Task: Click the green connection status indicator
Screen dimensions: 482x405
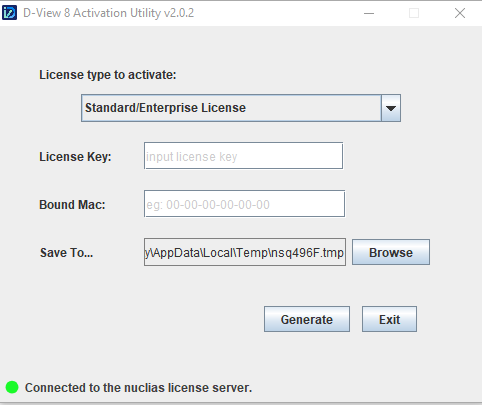Action: click(x=12, y=387)
